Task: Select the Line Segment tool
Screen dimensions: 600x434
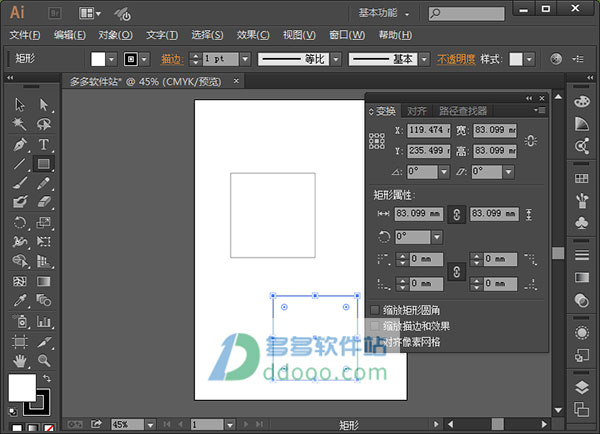Action: 20,164
